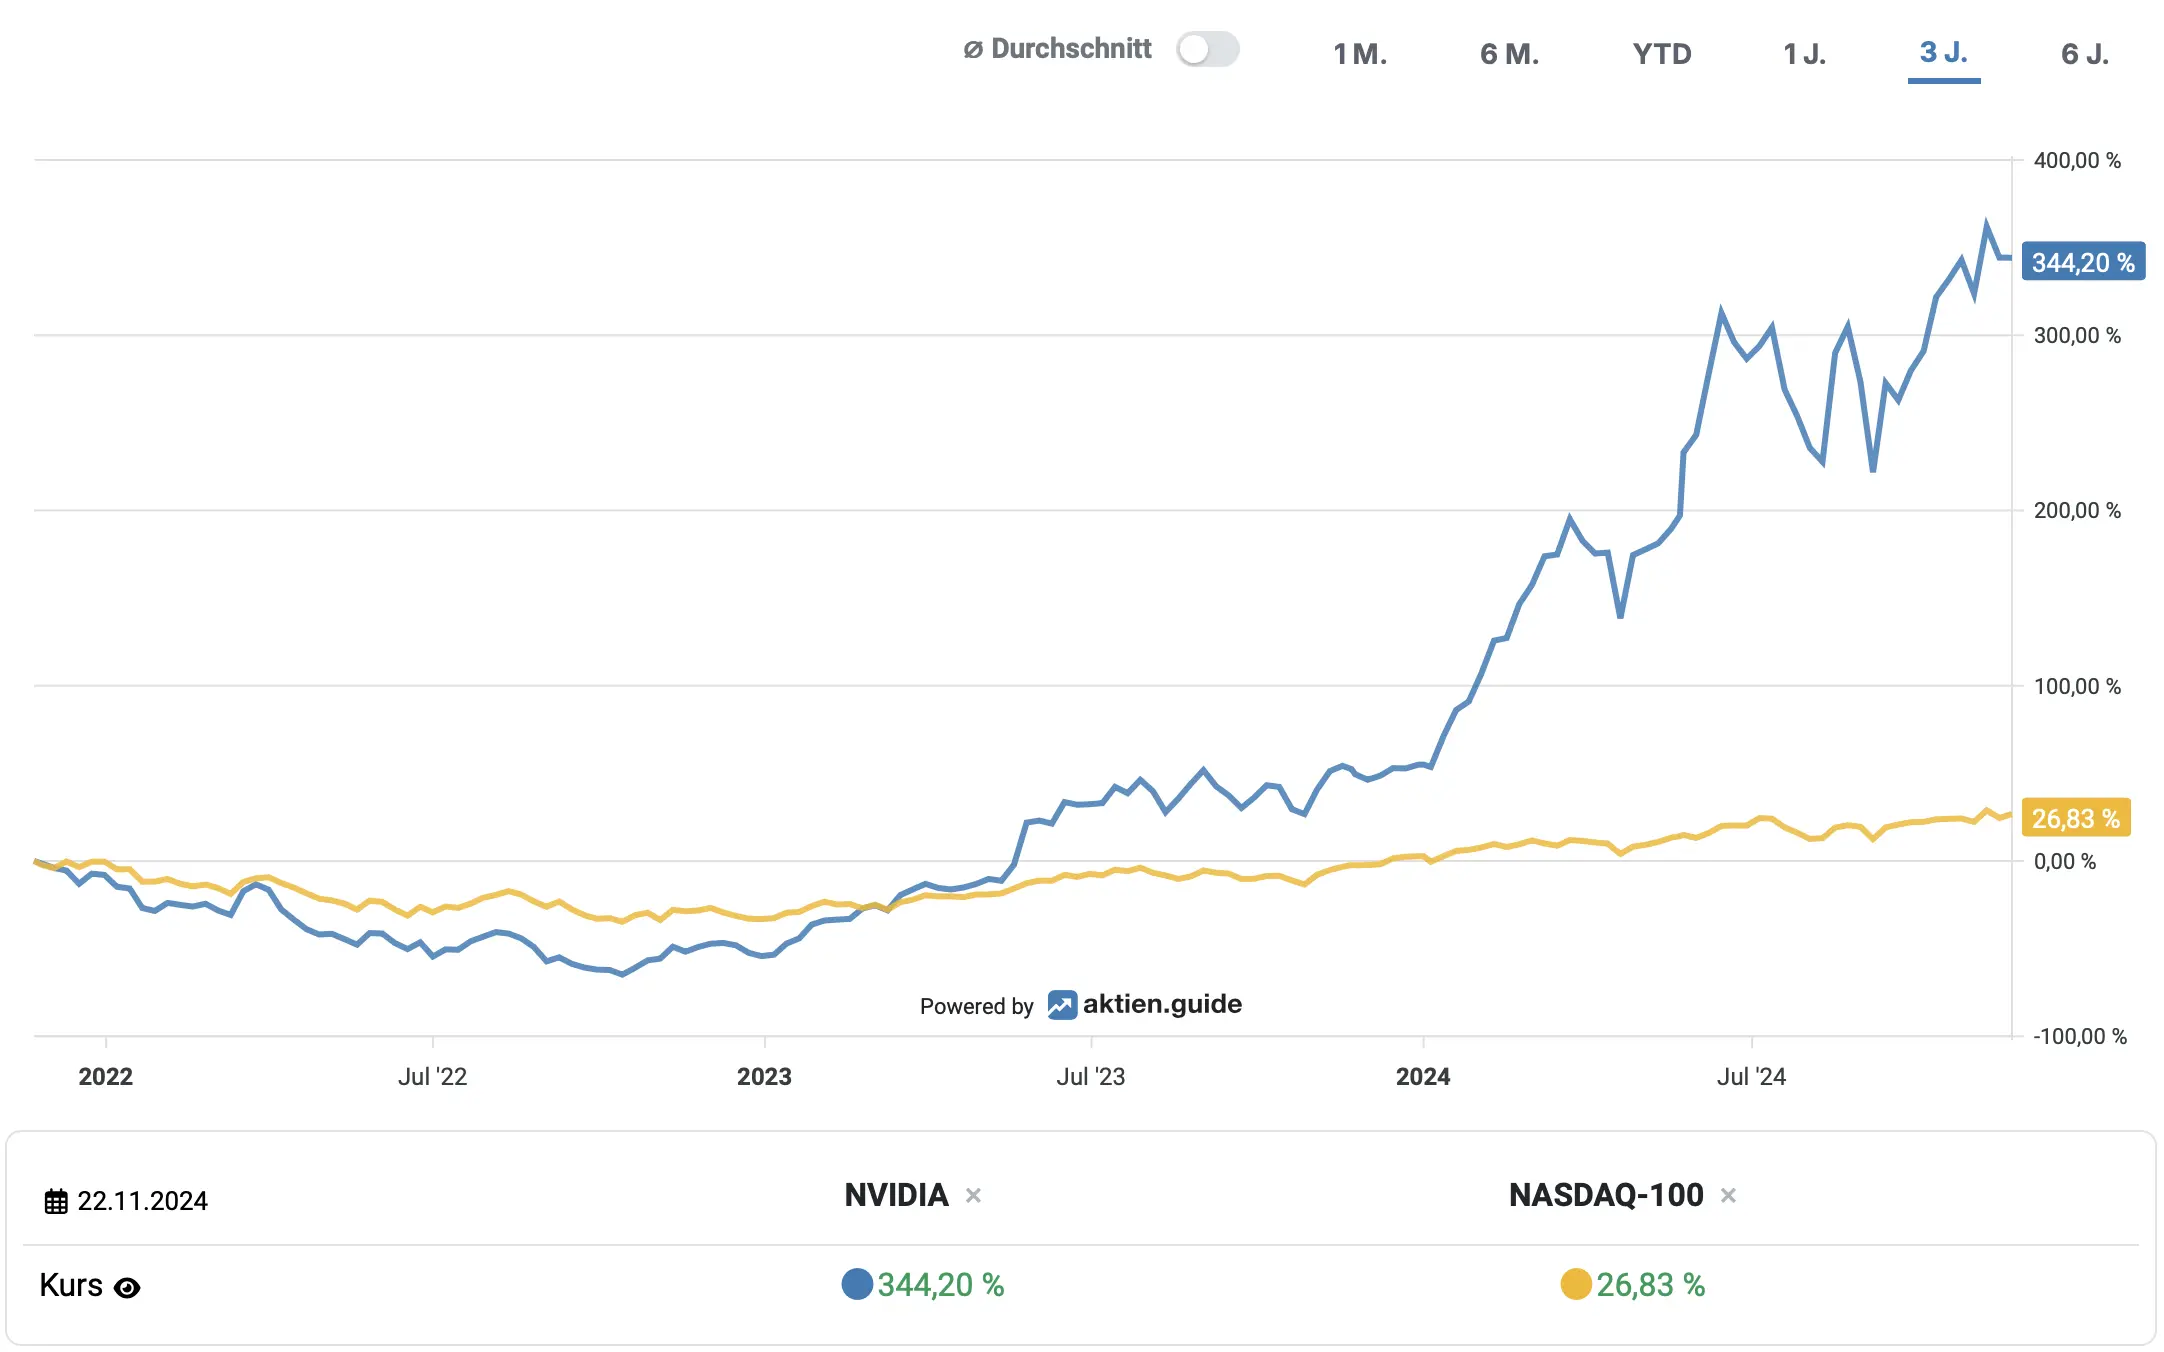Viewport: 2164px width, 1352px height.
Task: Click the NVIDIA column heading
Action: [x=896, y=1195]
